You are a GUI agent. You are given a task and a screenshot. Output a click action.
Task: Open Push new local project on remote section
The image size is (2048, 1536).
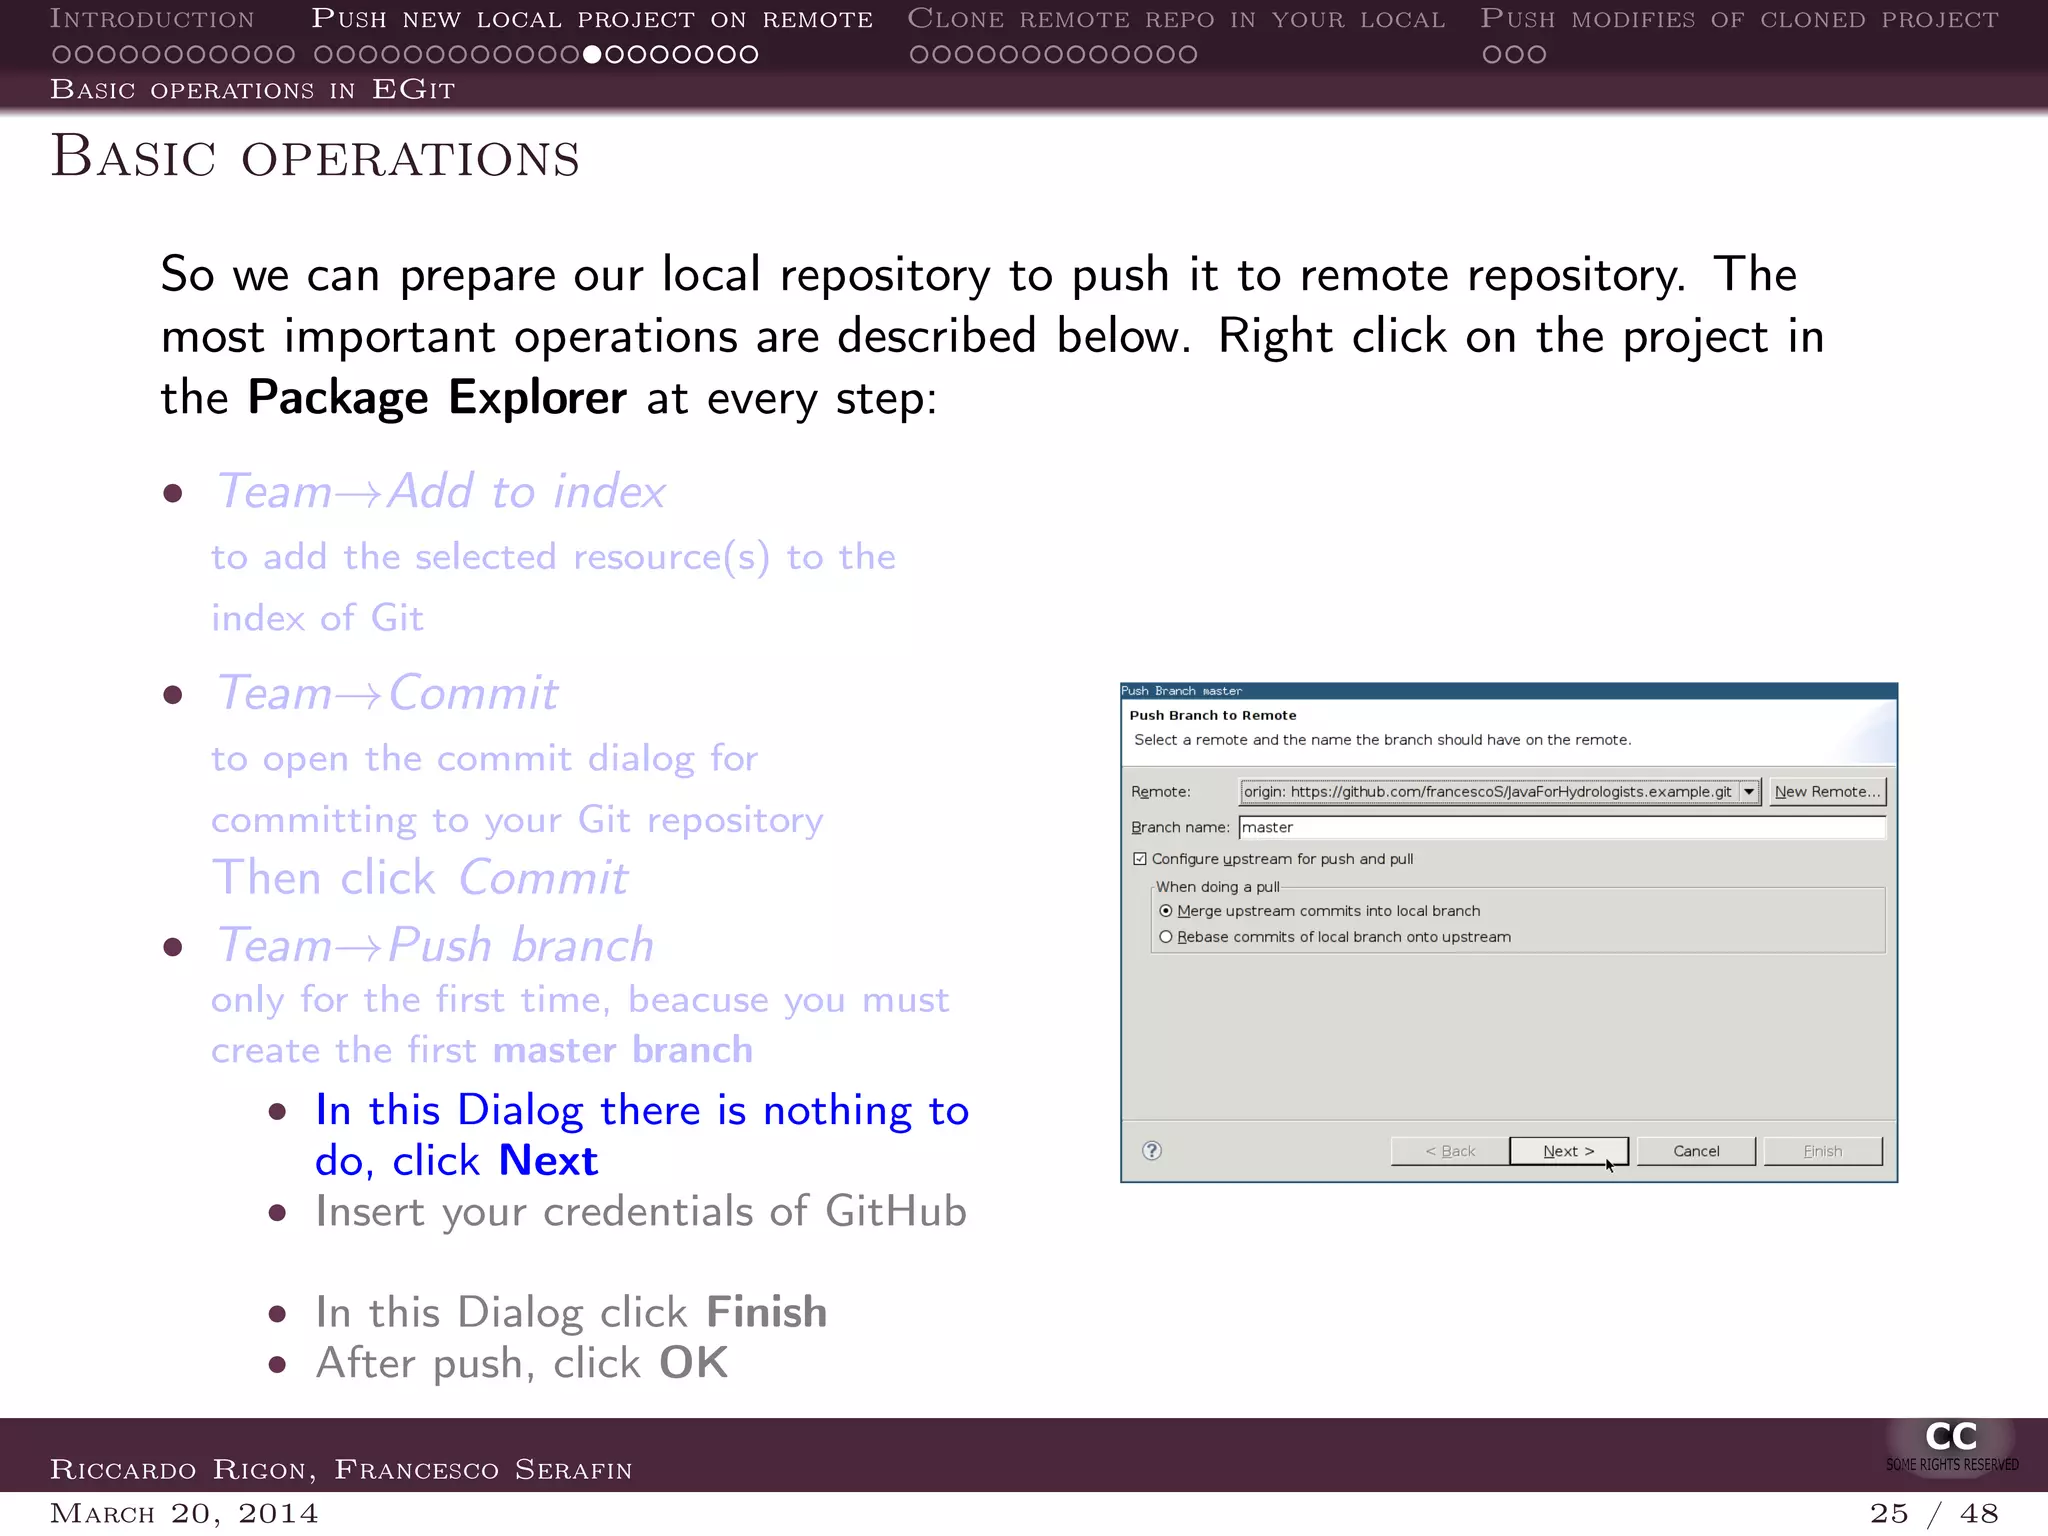coord(592,19)
